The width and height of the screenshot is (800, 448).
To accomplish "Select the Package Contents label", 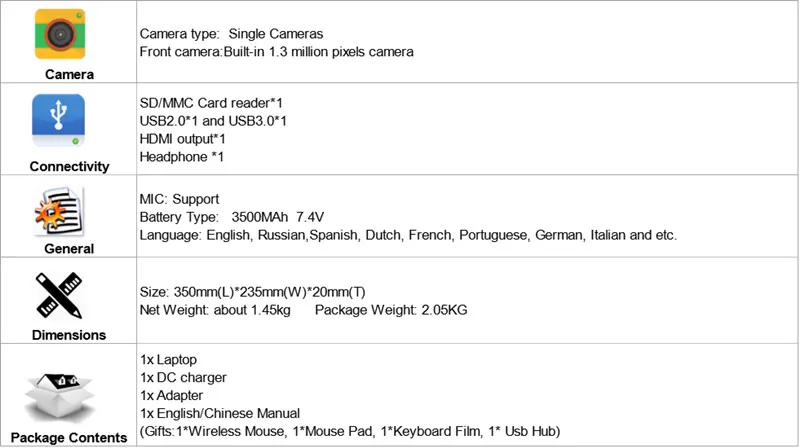I will tap(69, 437).
